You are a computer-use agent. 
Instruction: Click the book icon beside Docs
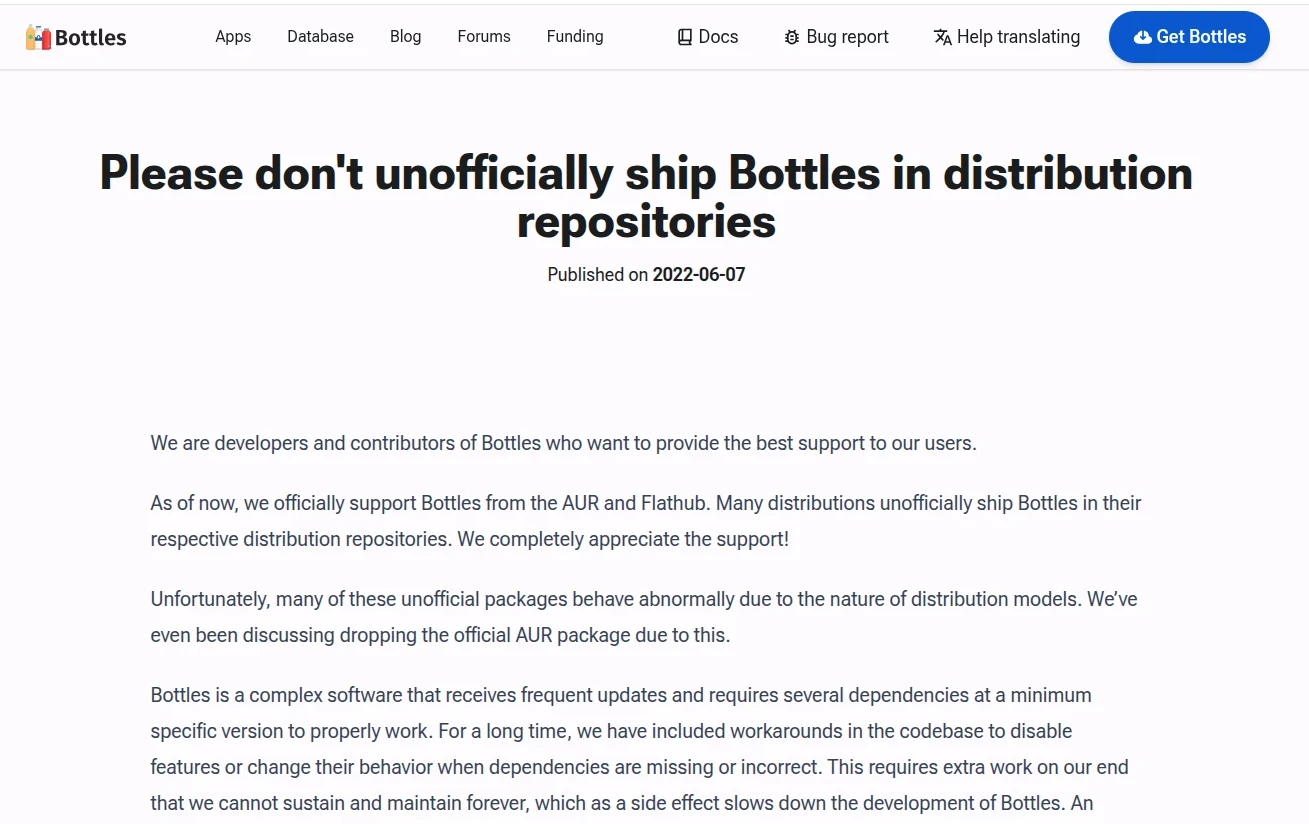[685, 38]
